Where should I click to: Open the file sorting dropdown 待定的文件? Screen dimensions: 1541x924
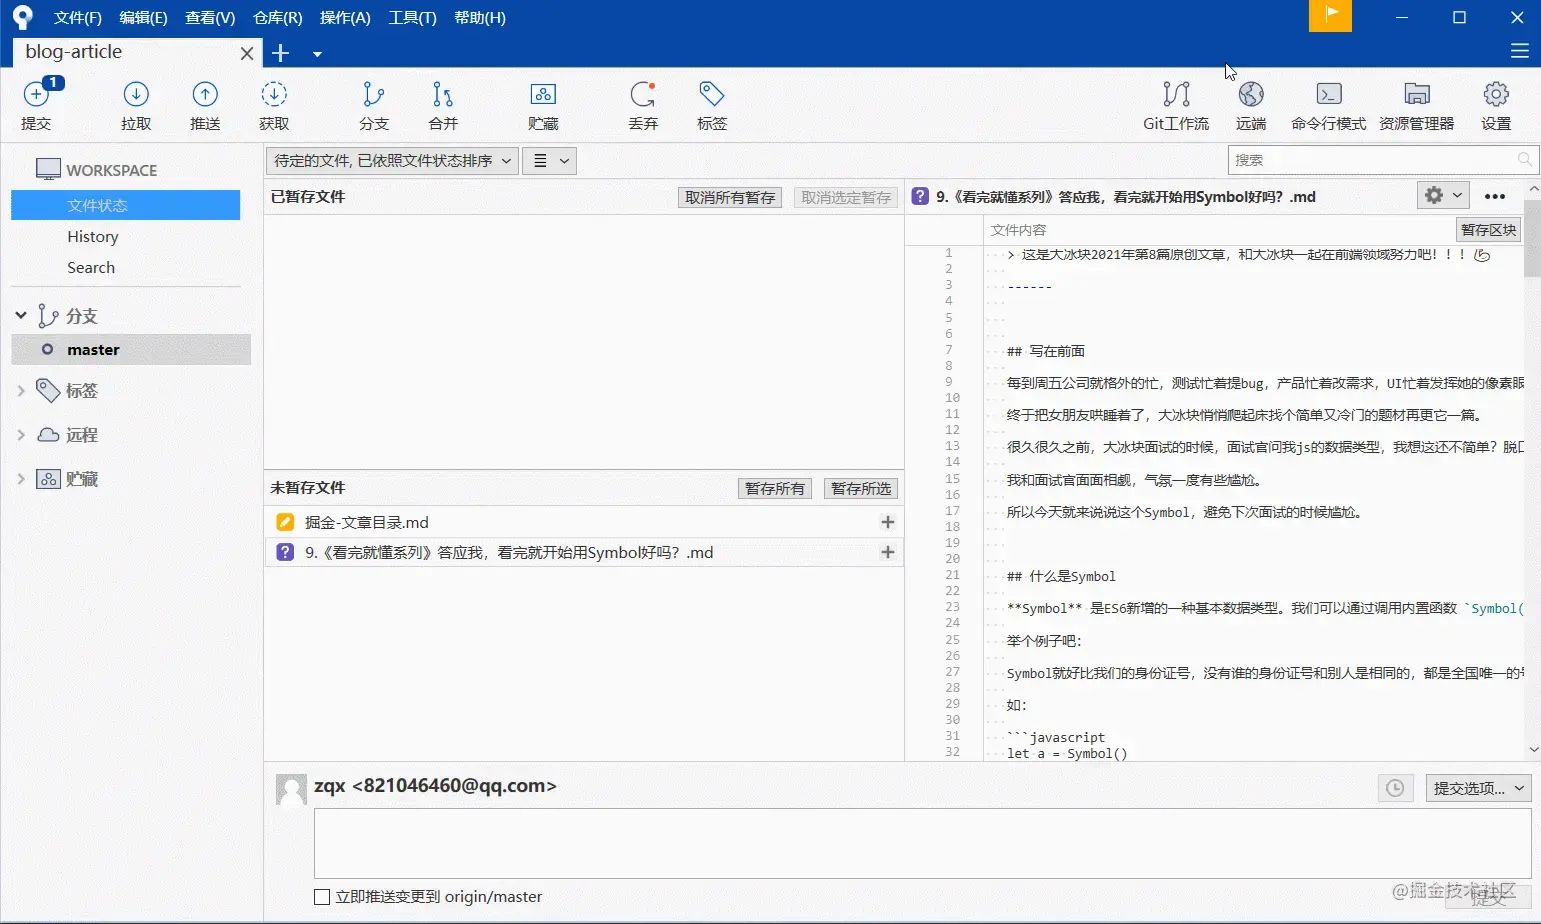point(393,160)
